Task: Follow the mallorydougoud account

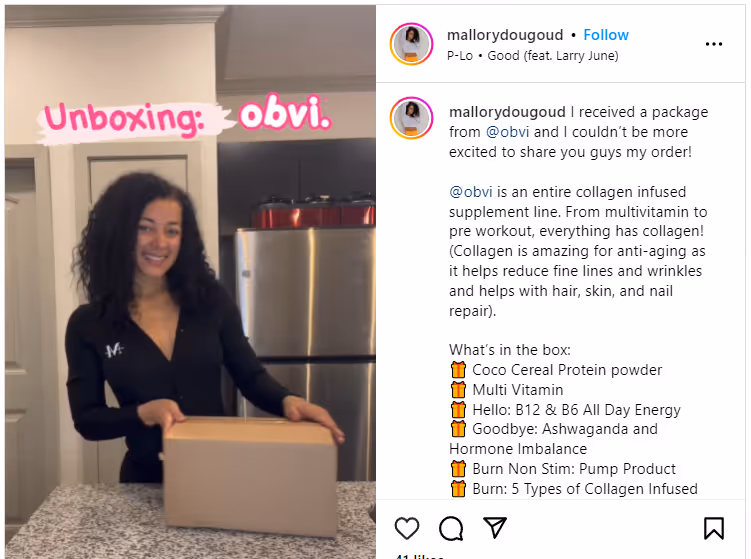Action: pyautogui.click(x=606, y=35)
